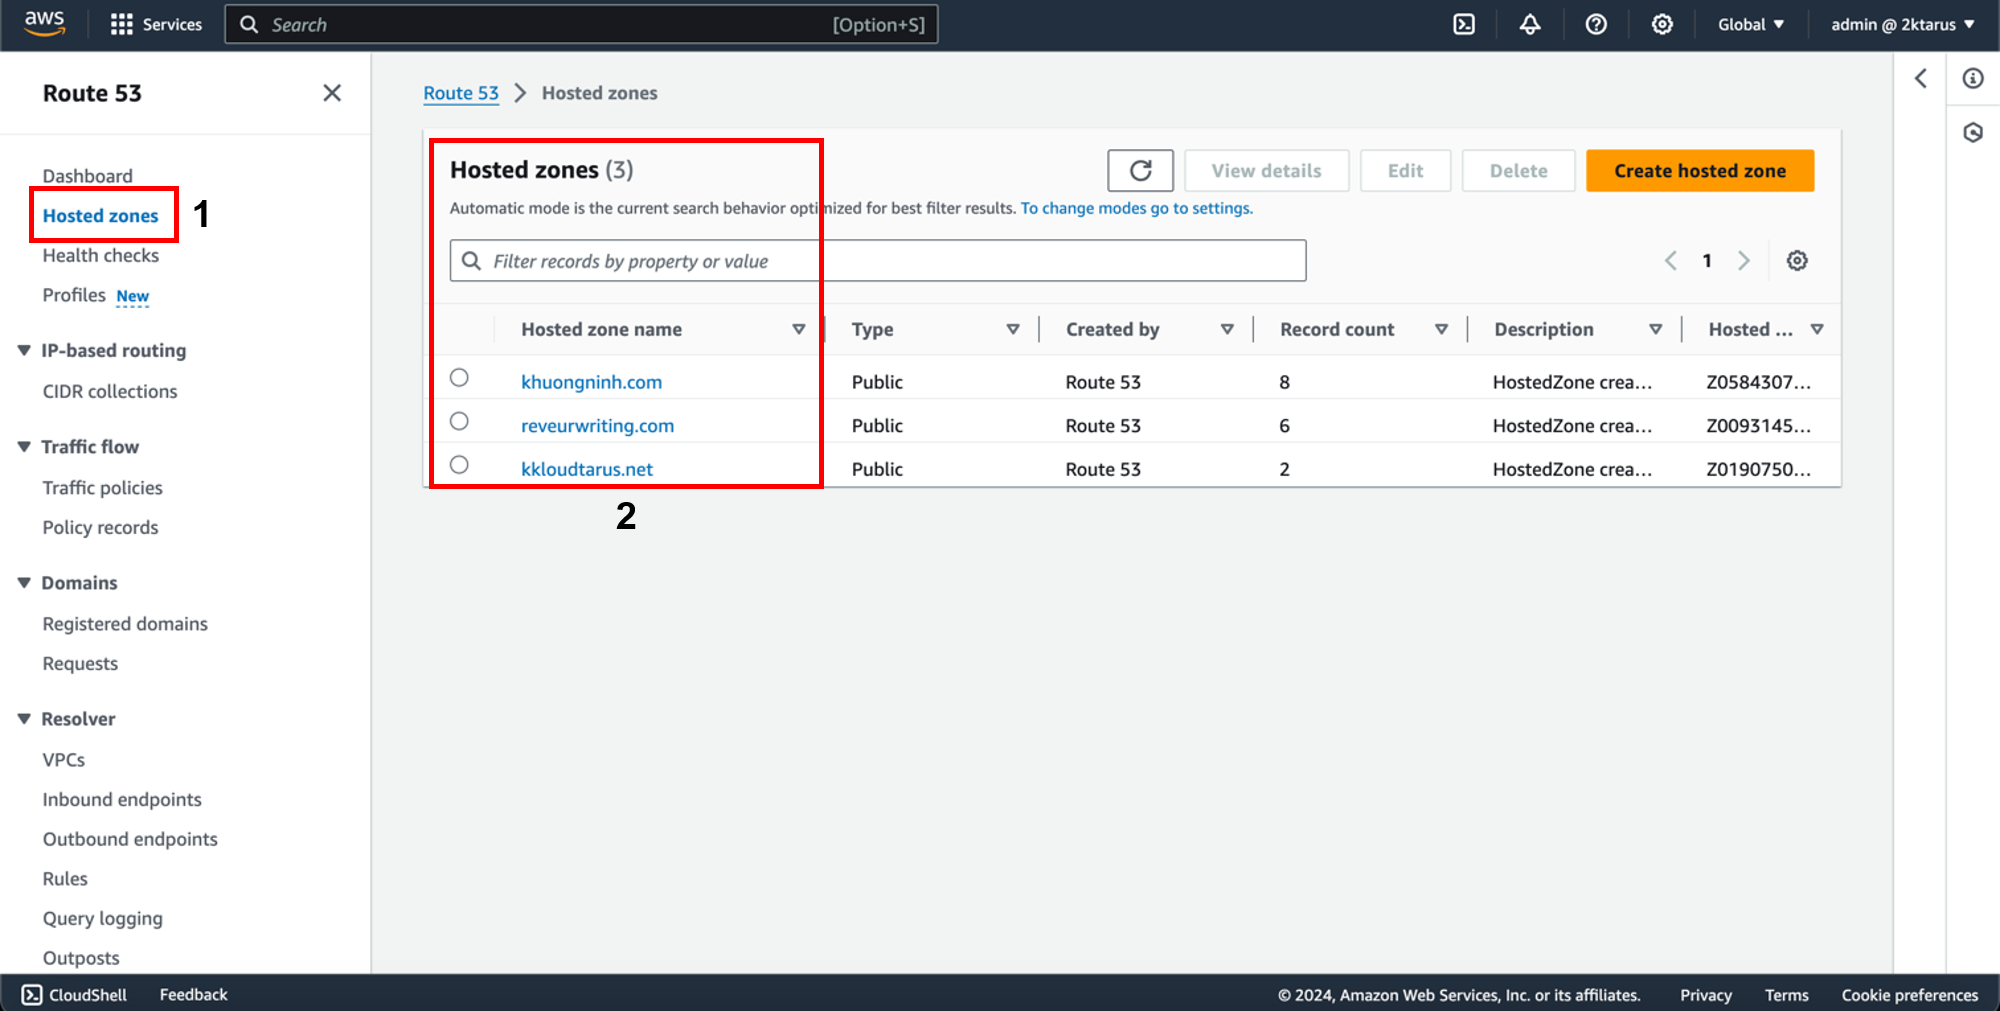Open the info panel icon on right

pyautogui.click(x=1973, y=78)
